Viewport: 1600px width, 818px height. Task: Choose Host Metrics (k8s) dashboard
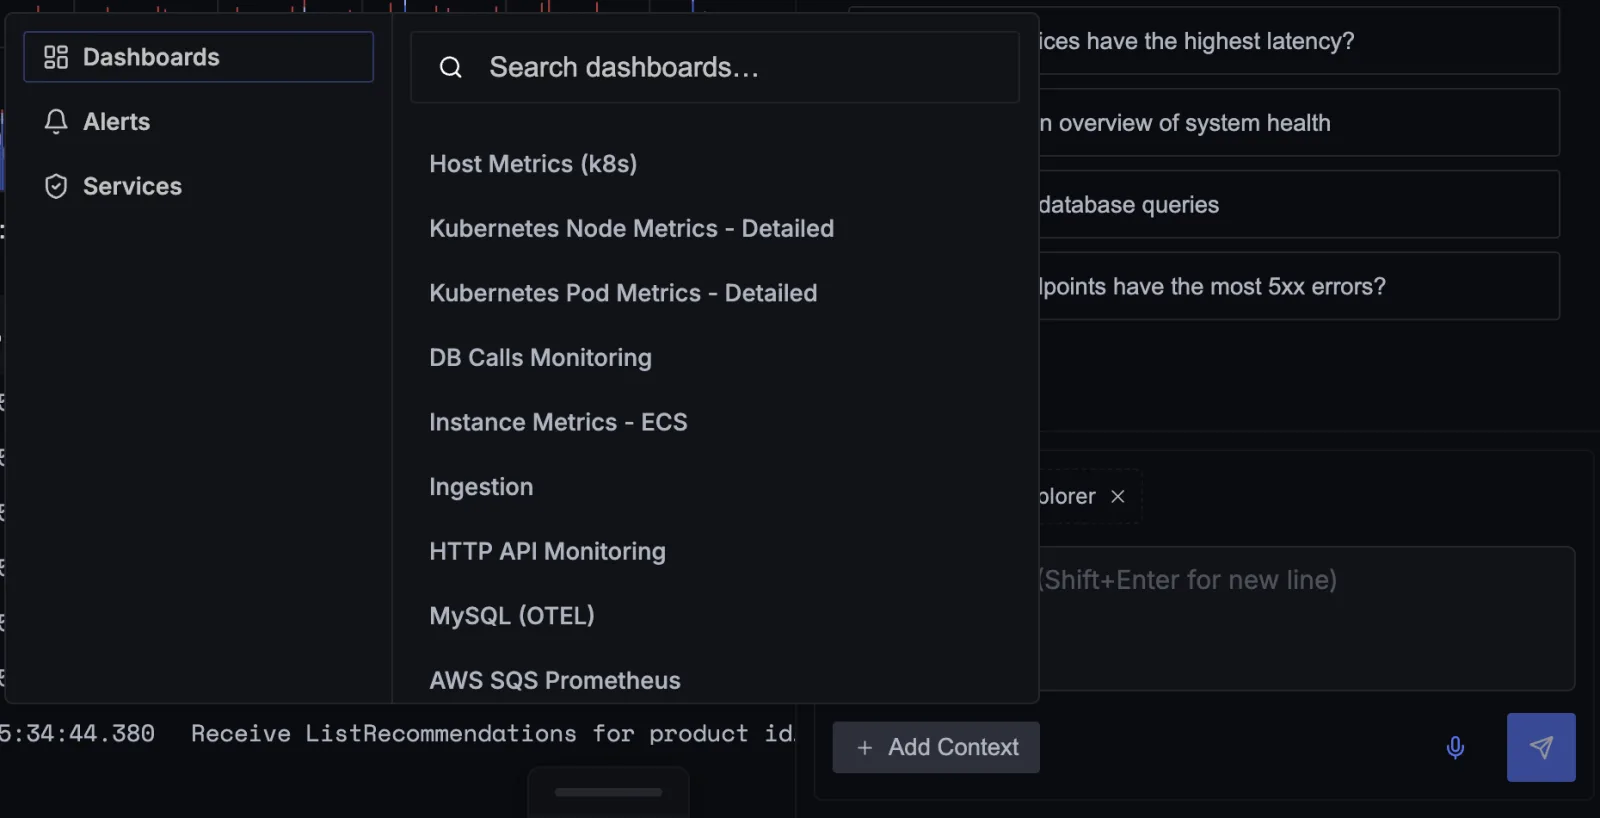[x=533, y=164]
